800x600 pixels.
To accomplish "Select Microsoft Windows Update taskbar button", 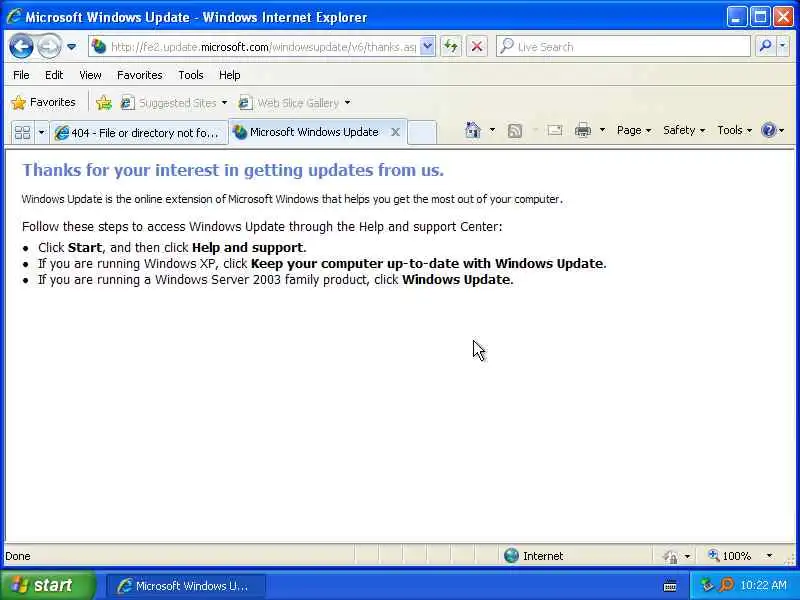I will [186, 586].
